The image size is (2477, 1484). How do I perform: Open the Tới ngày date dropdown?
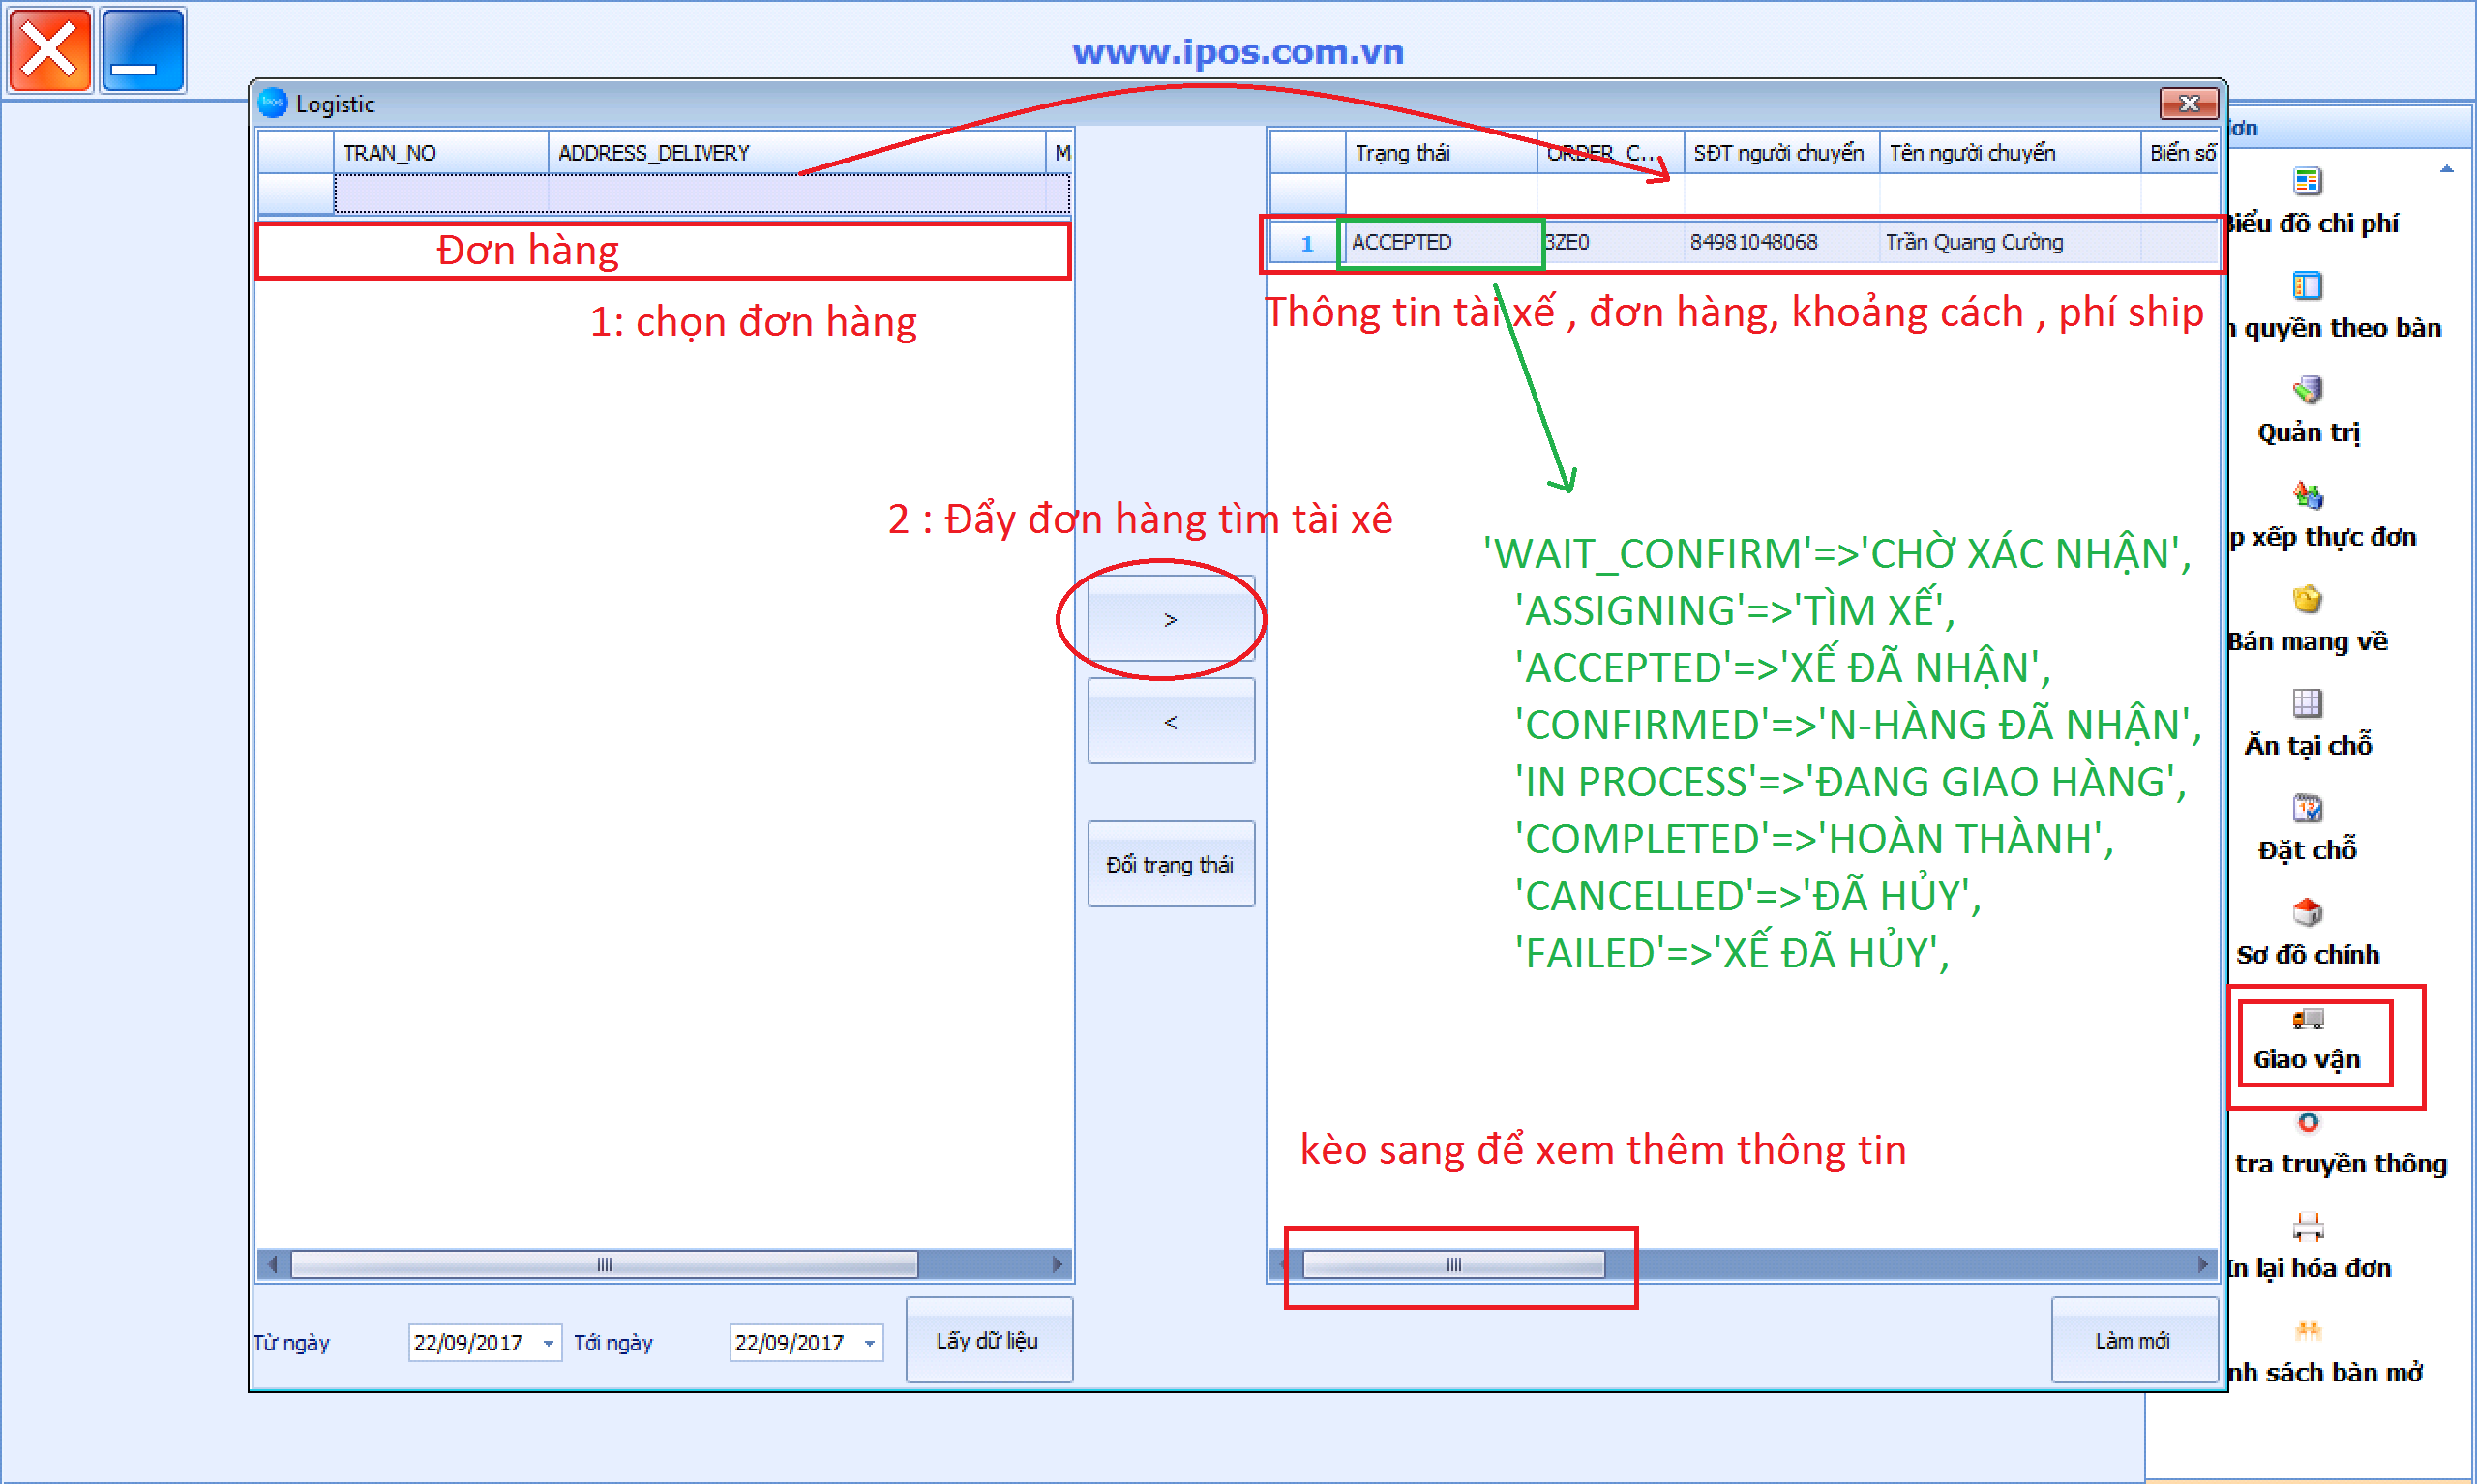[869, 1343]
